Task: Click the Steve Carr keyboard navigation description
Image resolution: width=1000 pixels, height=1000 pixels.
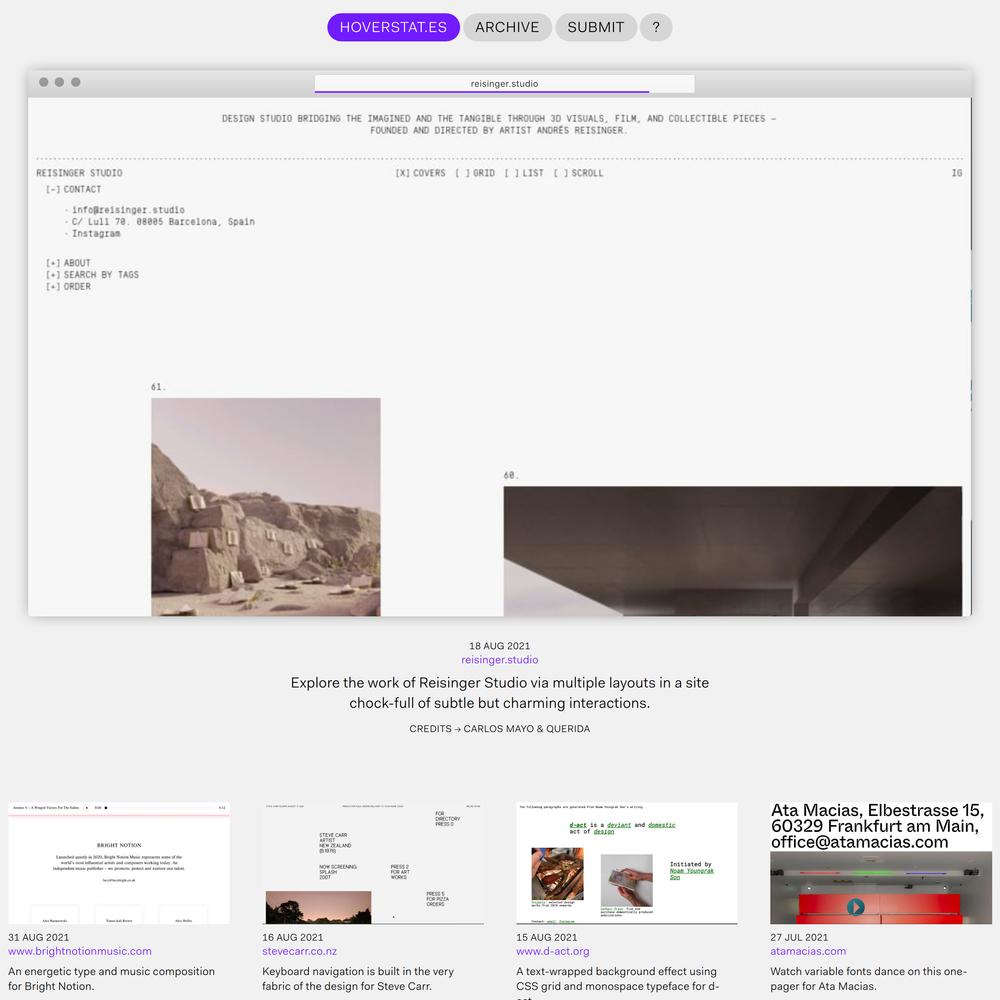Action: tap(358, 979)
